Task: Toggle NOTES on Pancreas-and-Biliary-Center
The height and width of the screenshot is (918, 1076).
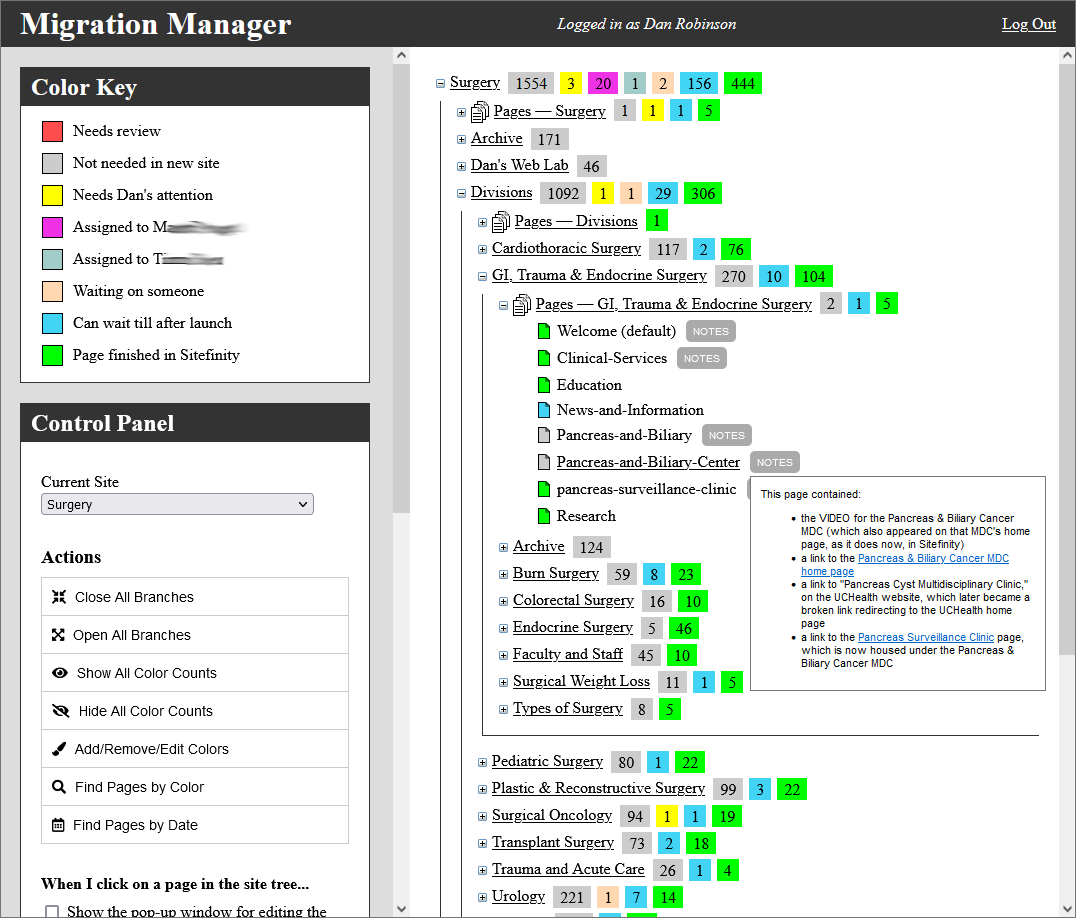Action: click(774, 462)
